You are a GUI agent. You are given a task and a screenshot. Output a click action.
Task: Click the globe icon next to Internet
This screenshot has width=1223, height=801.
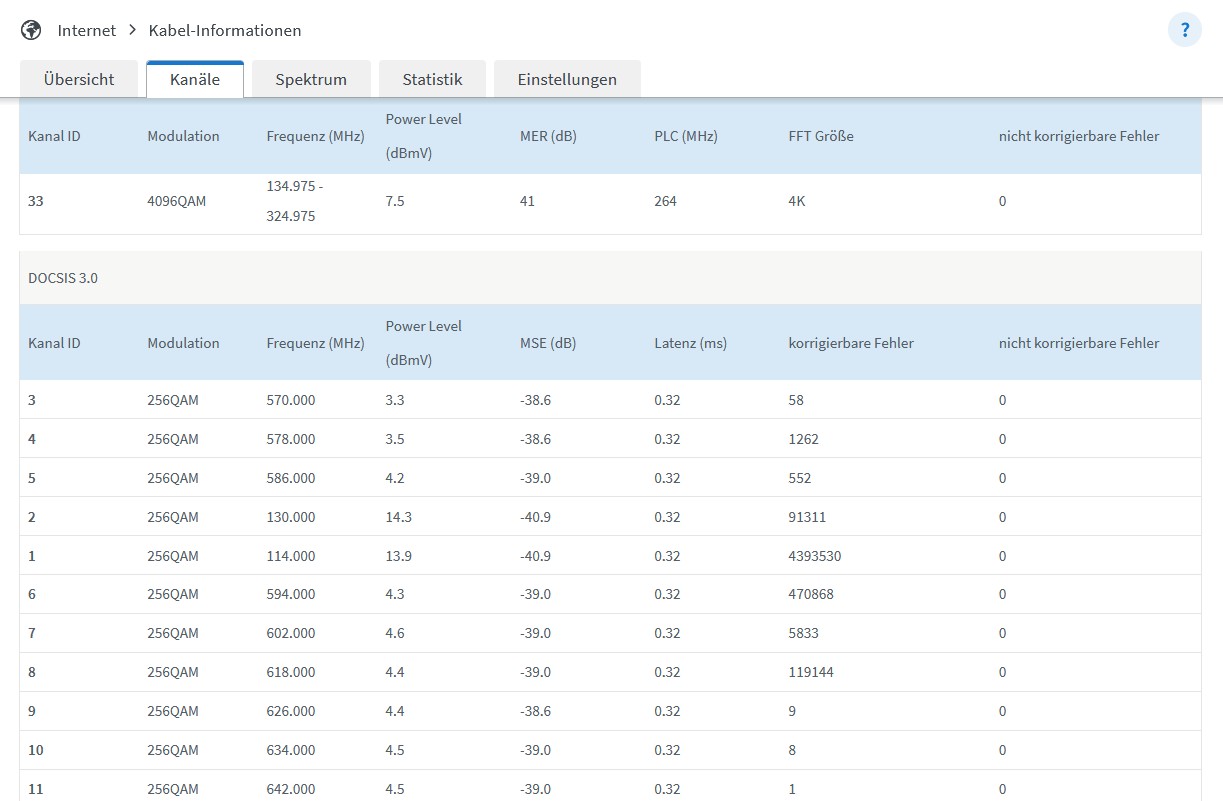pyautogui.click(x=31, y=30)
